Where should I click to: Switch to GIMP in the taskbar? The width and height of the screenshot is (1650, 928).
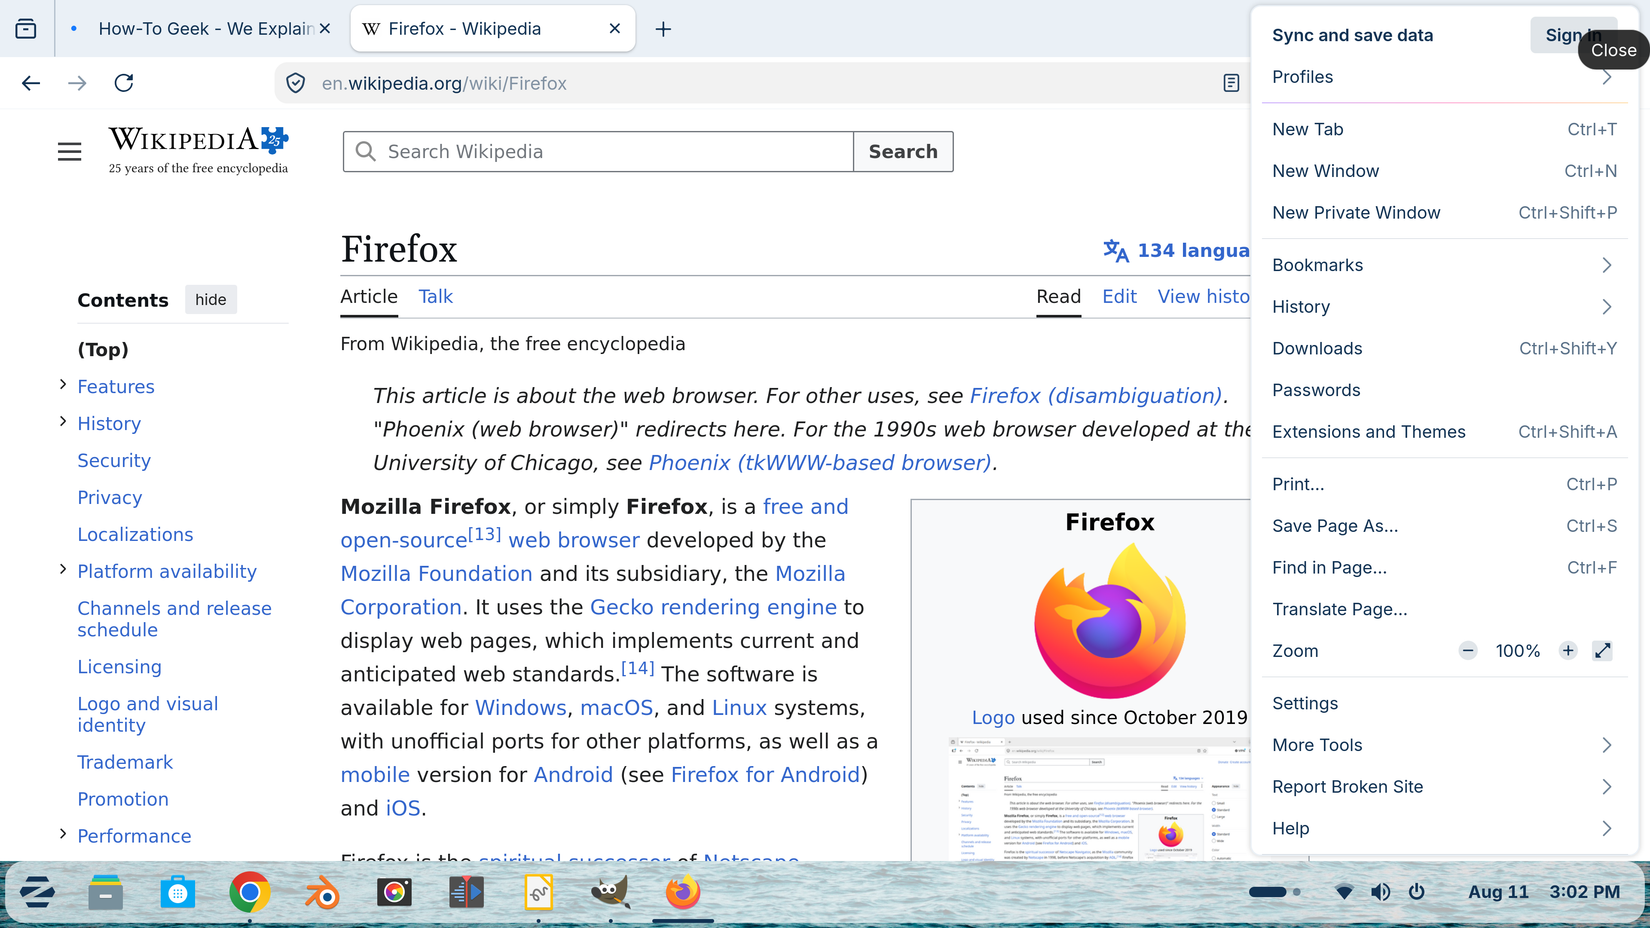point(610,892)
